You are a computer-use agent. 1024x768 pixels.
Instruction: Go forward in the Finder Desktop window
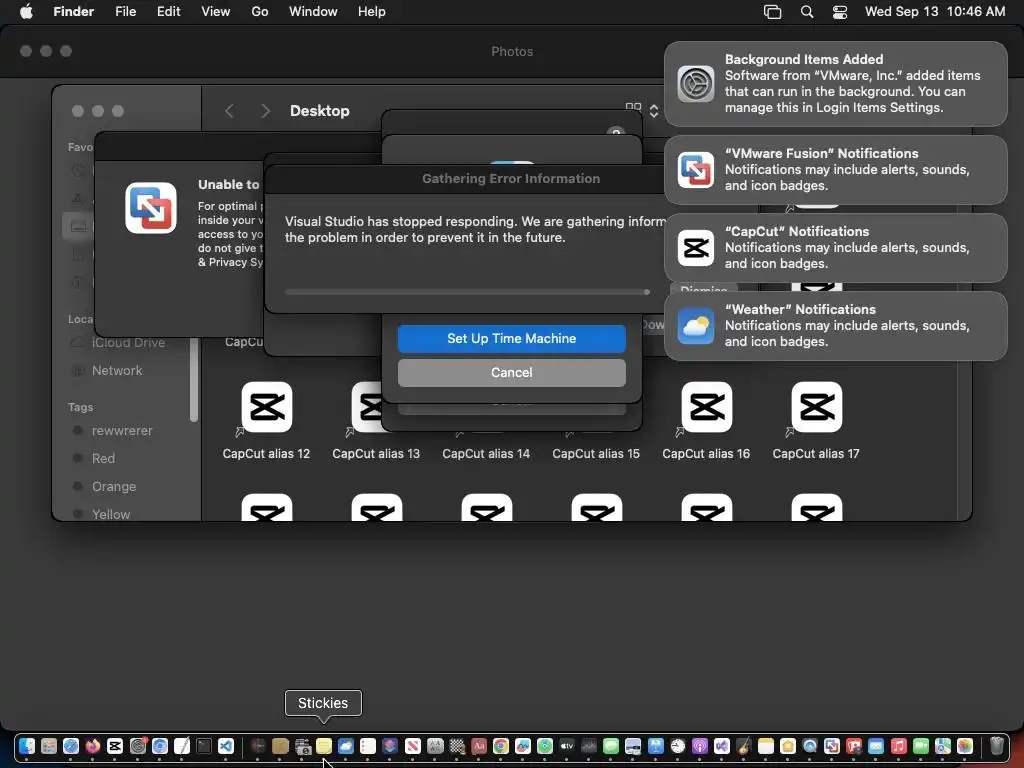pyautogui.click(x=265, y=111)
